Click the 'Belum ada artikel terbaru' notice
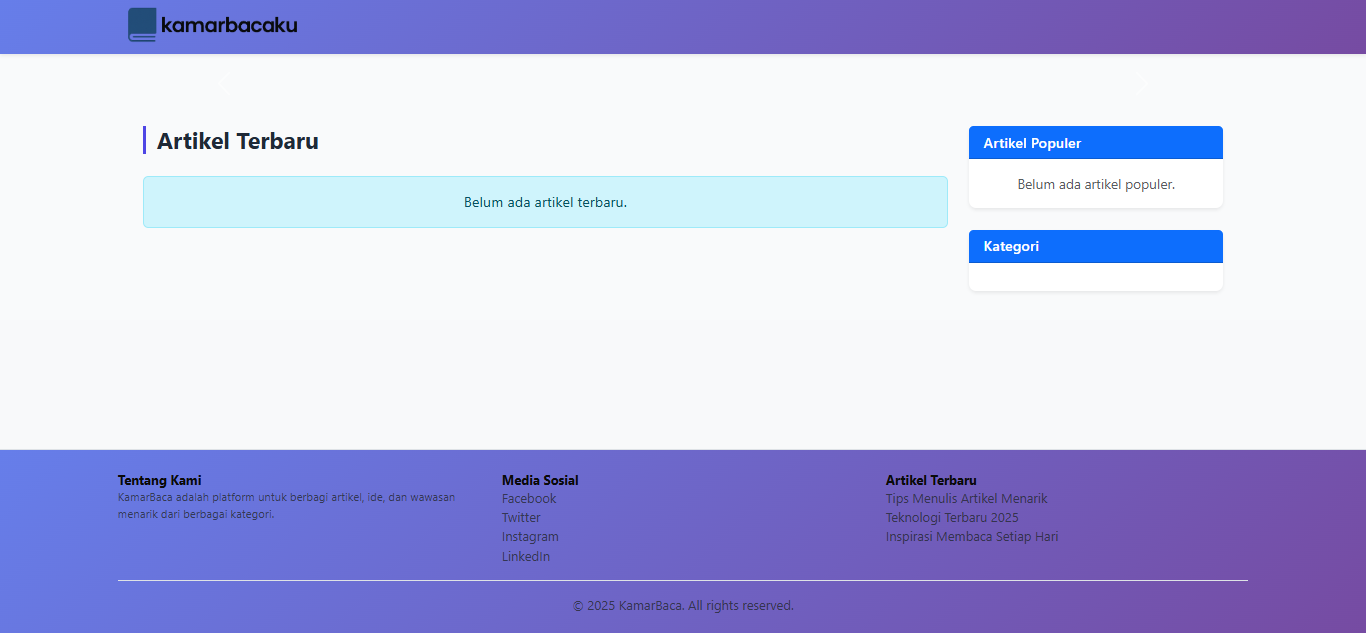 [545, 202]
